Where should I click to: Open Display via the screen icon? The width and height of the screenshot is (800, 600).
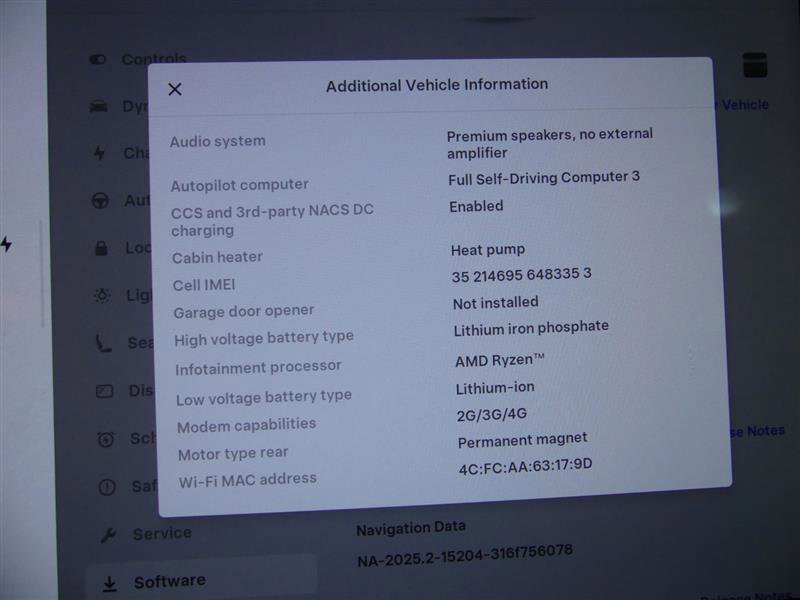104,391
